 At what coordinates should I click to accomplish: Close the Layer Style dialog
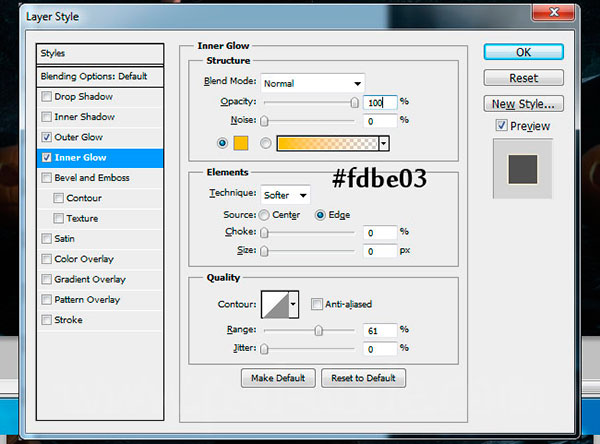(553, 13)
